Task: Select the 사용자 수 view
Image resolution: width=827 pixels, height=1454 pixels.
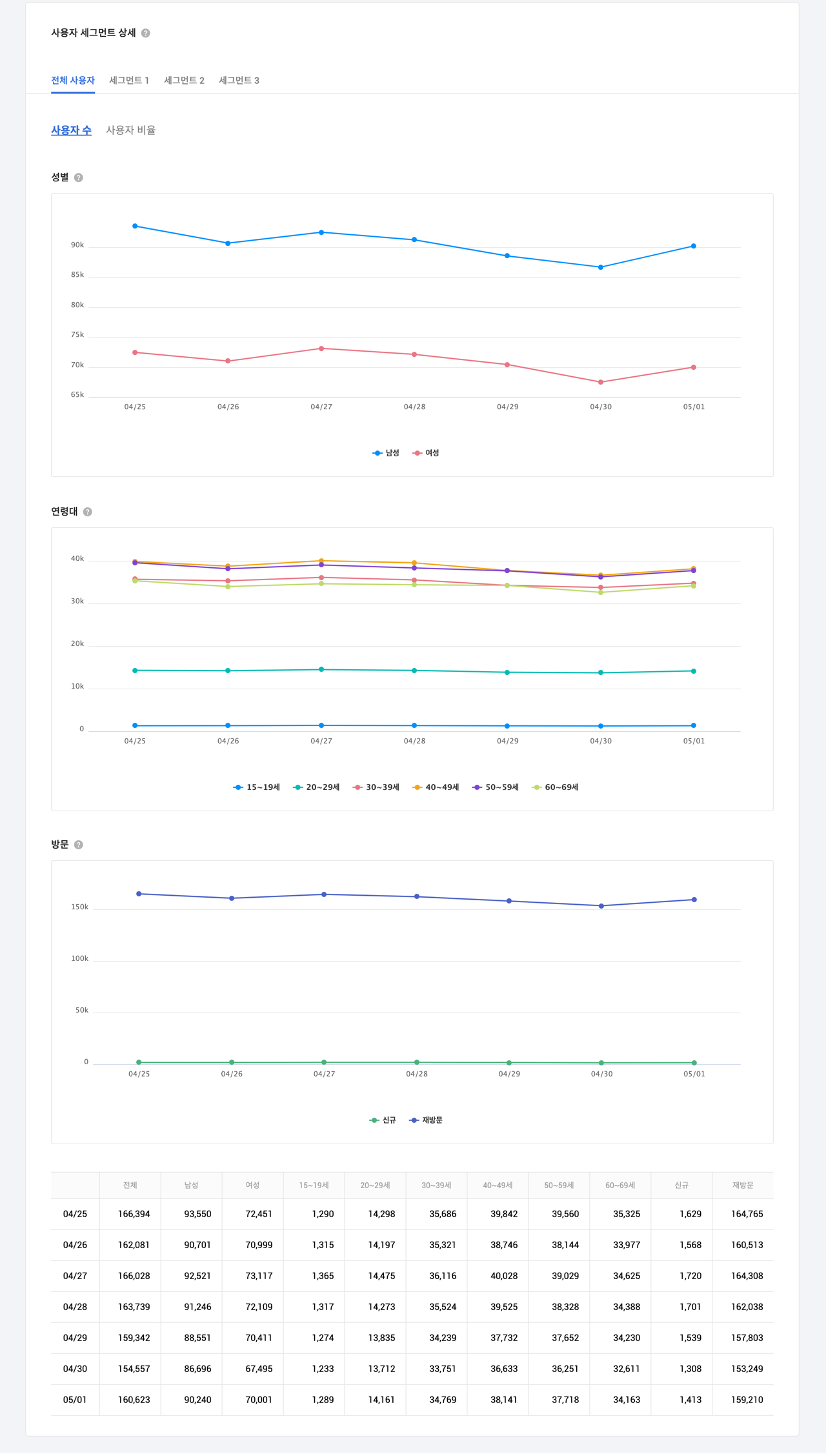Action: (71, 130)
